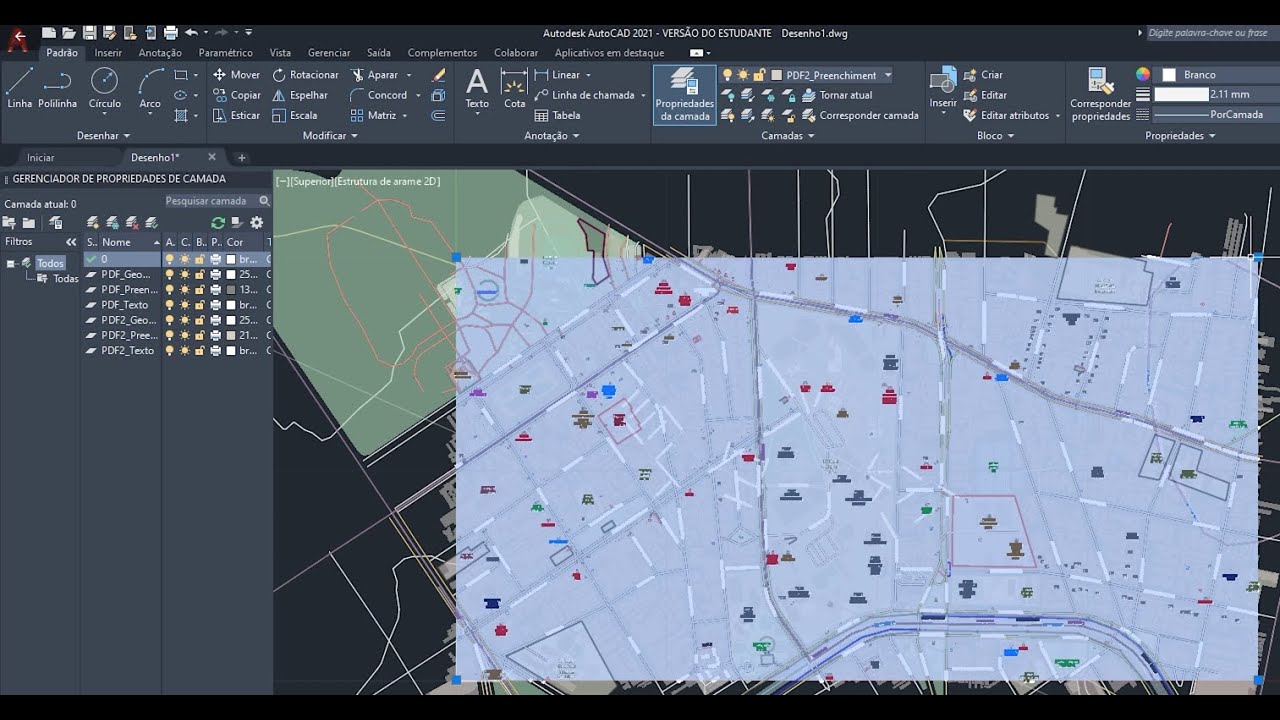This screenshot has height=720, width=1280.
Task: Toggle the lock for layer PDF_Geo...
Action: [x=200, y=274]
